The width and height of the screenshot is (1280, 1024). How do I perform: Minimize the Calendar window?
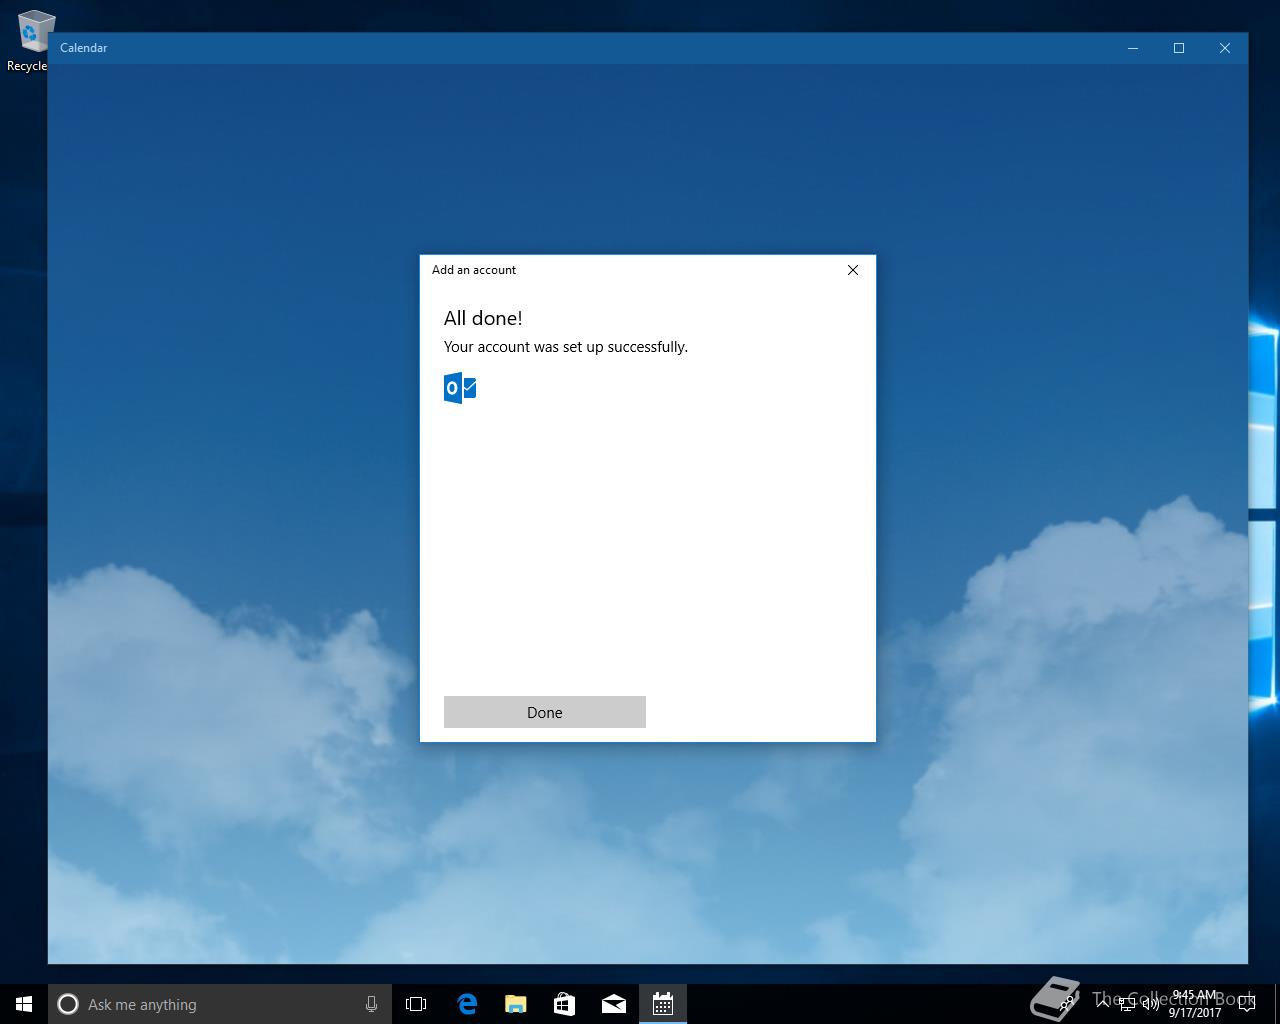(1133, 48)
